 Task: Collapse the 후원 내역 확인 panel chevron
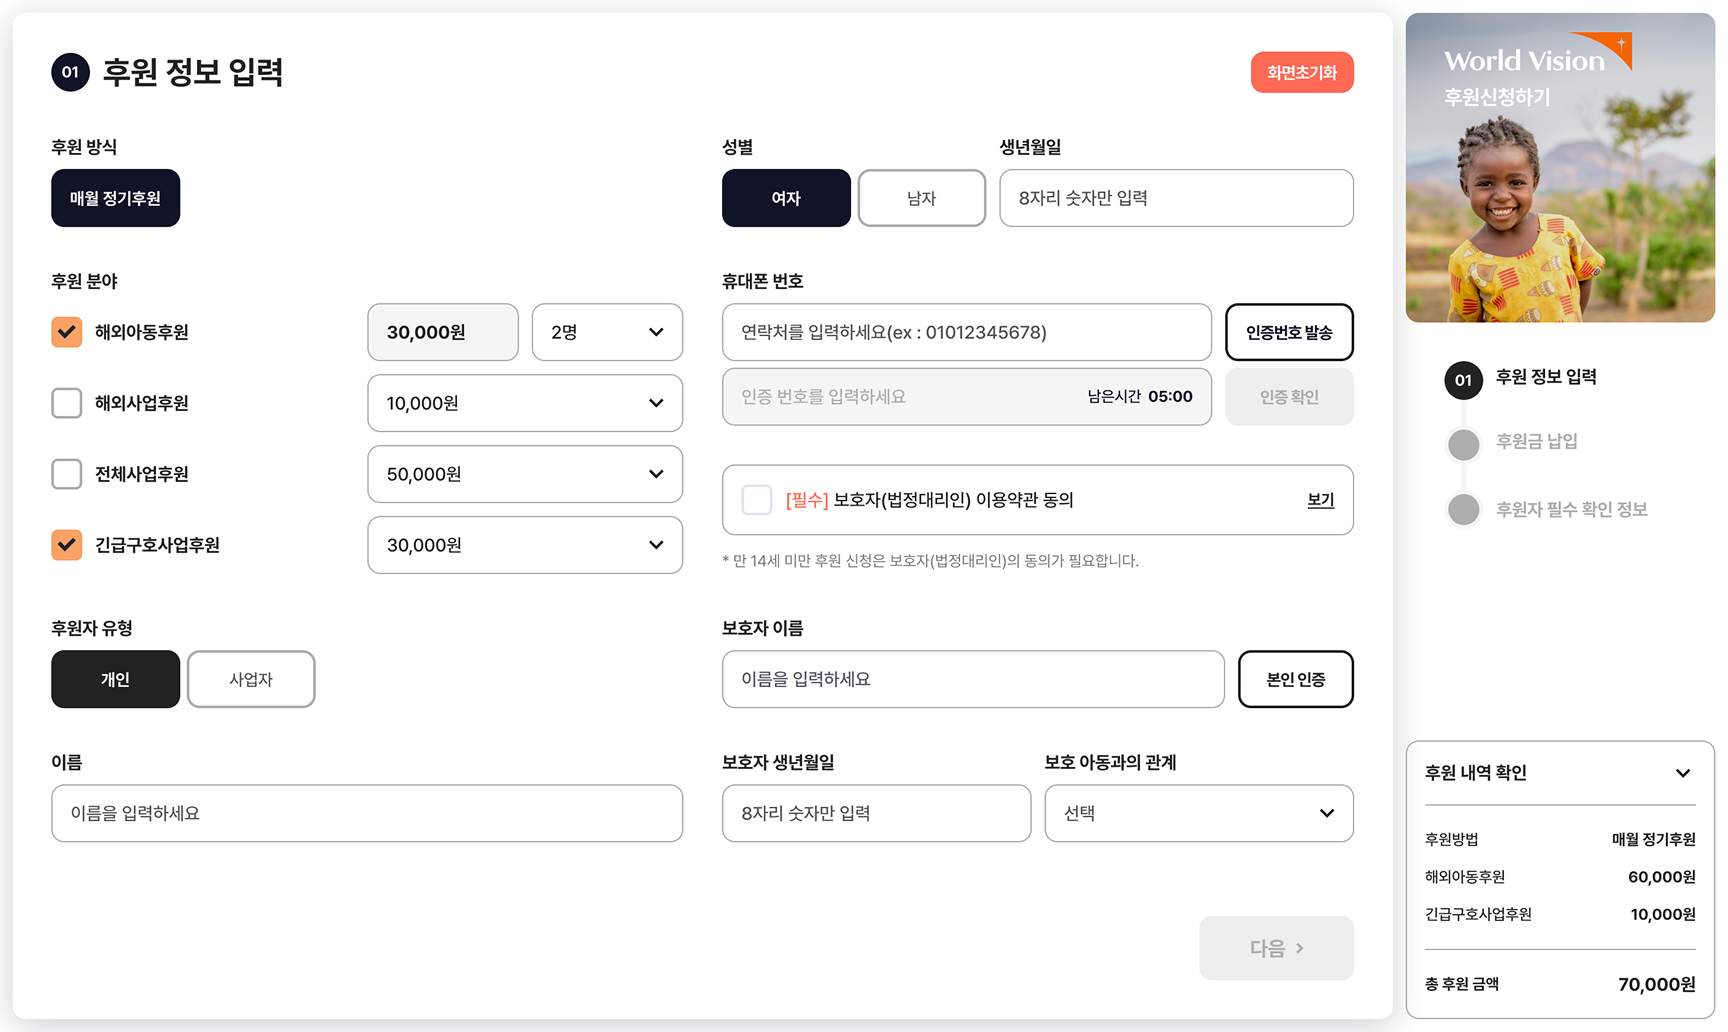coord(1683,773)
